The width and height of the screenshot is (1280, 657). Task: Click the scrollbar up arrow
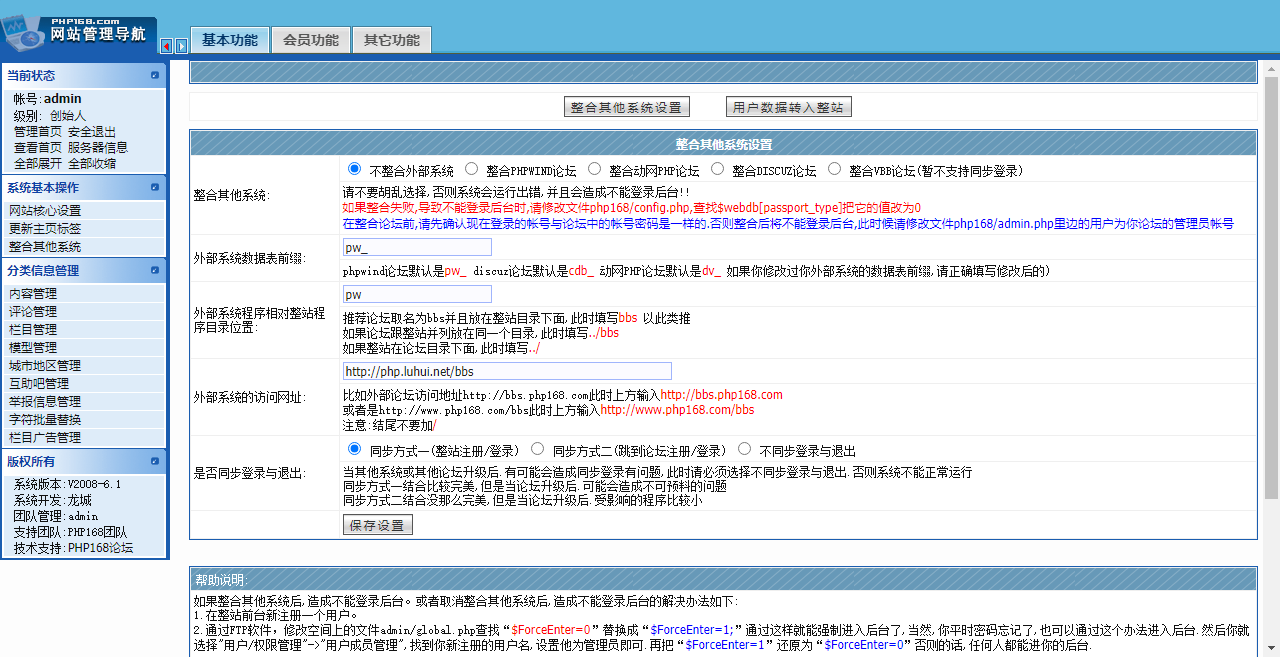click(1271, 69)
